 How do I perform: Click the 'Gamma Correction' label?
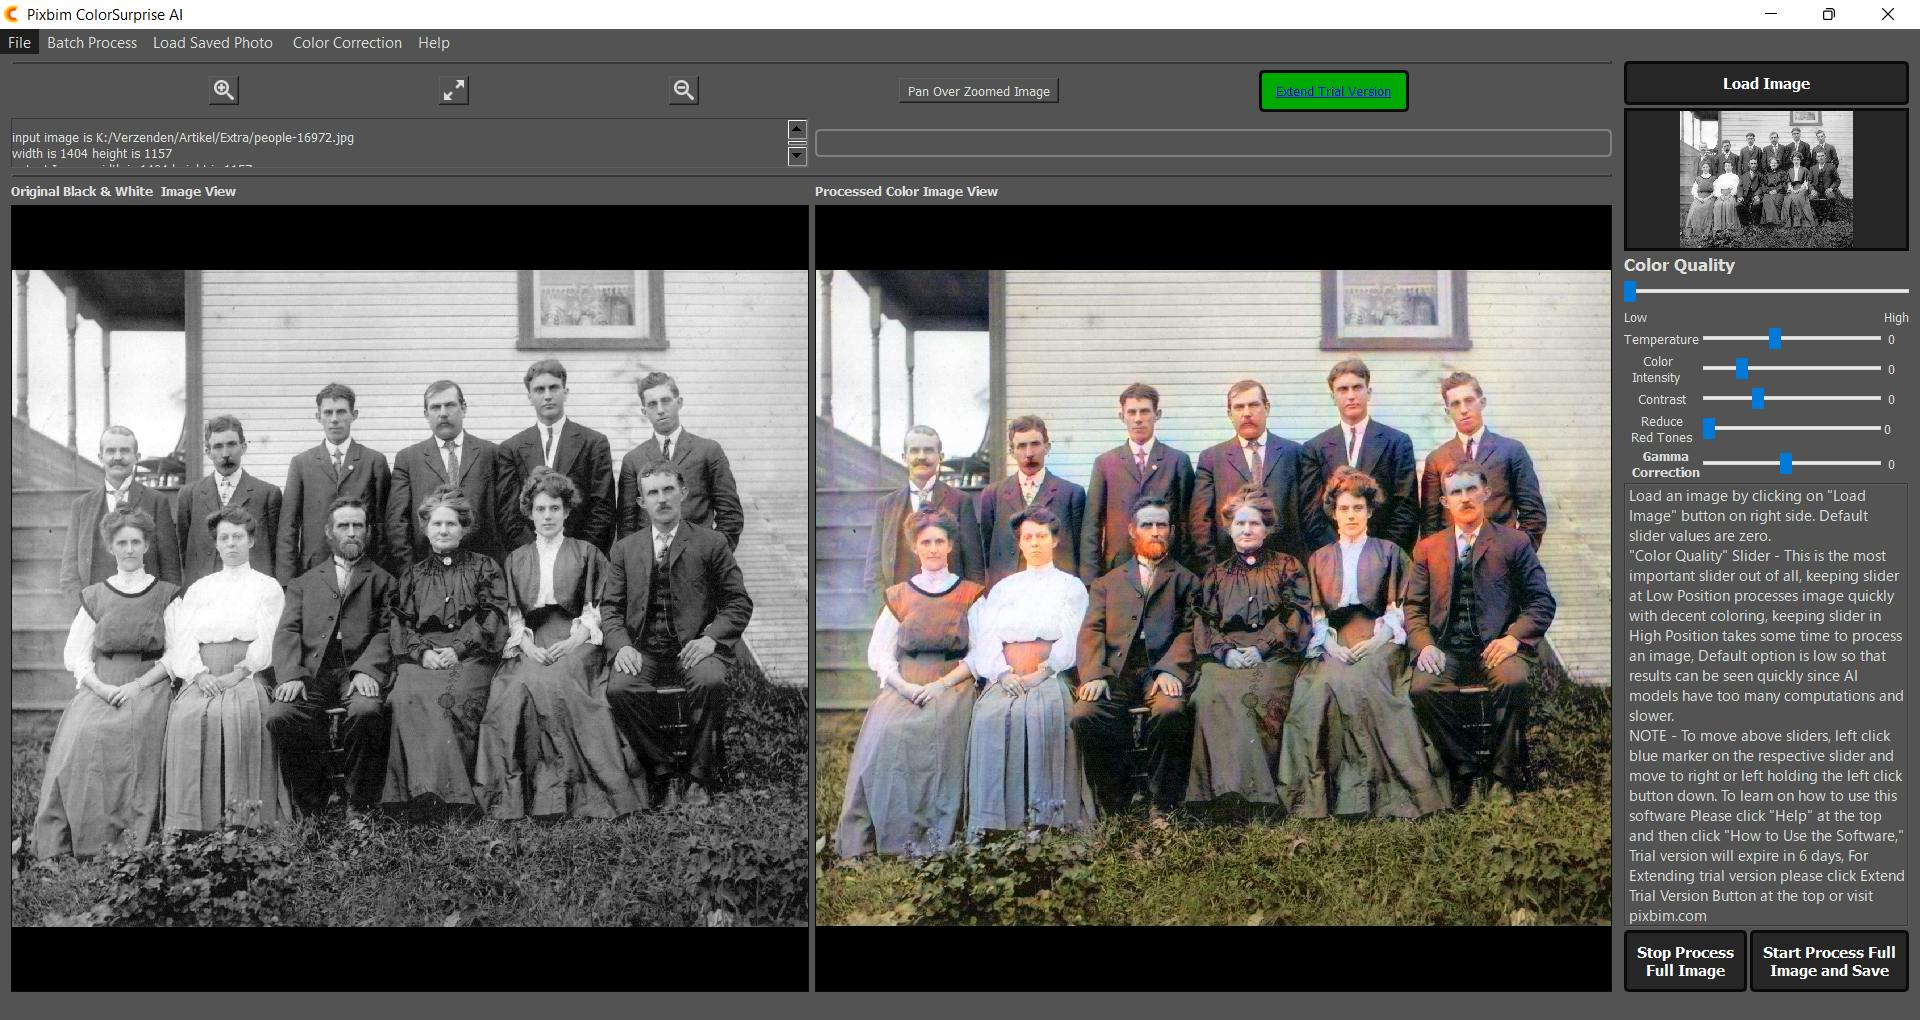pyautogui.click(x=1665, y=465)
